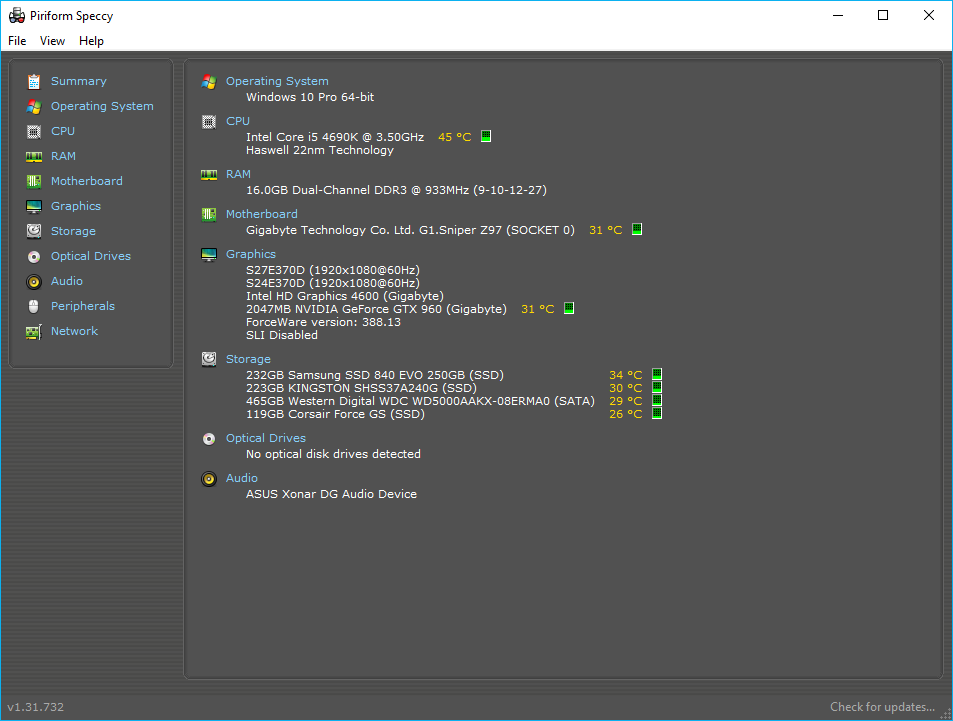Click the RAM icon in the main panel
Screen dimensions: 953x721
[x=209, y=174]
